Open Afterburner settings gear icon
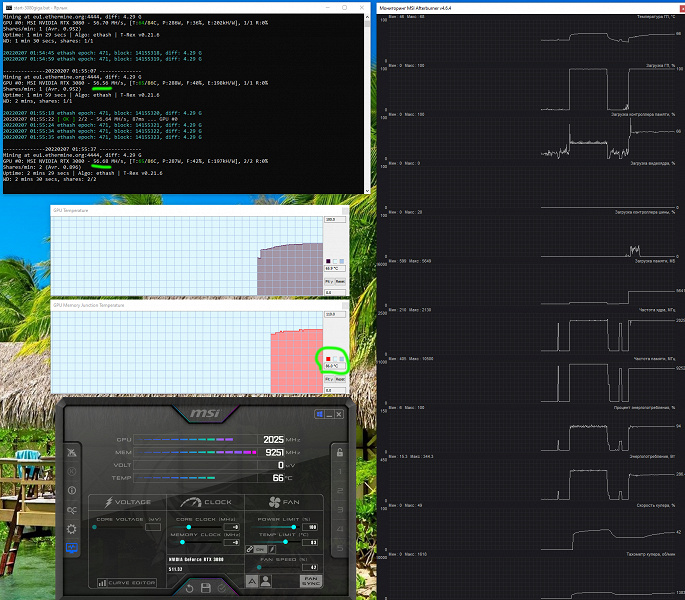The image size is (685, 600). click(x=72, y=529)
